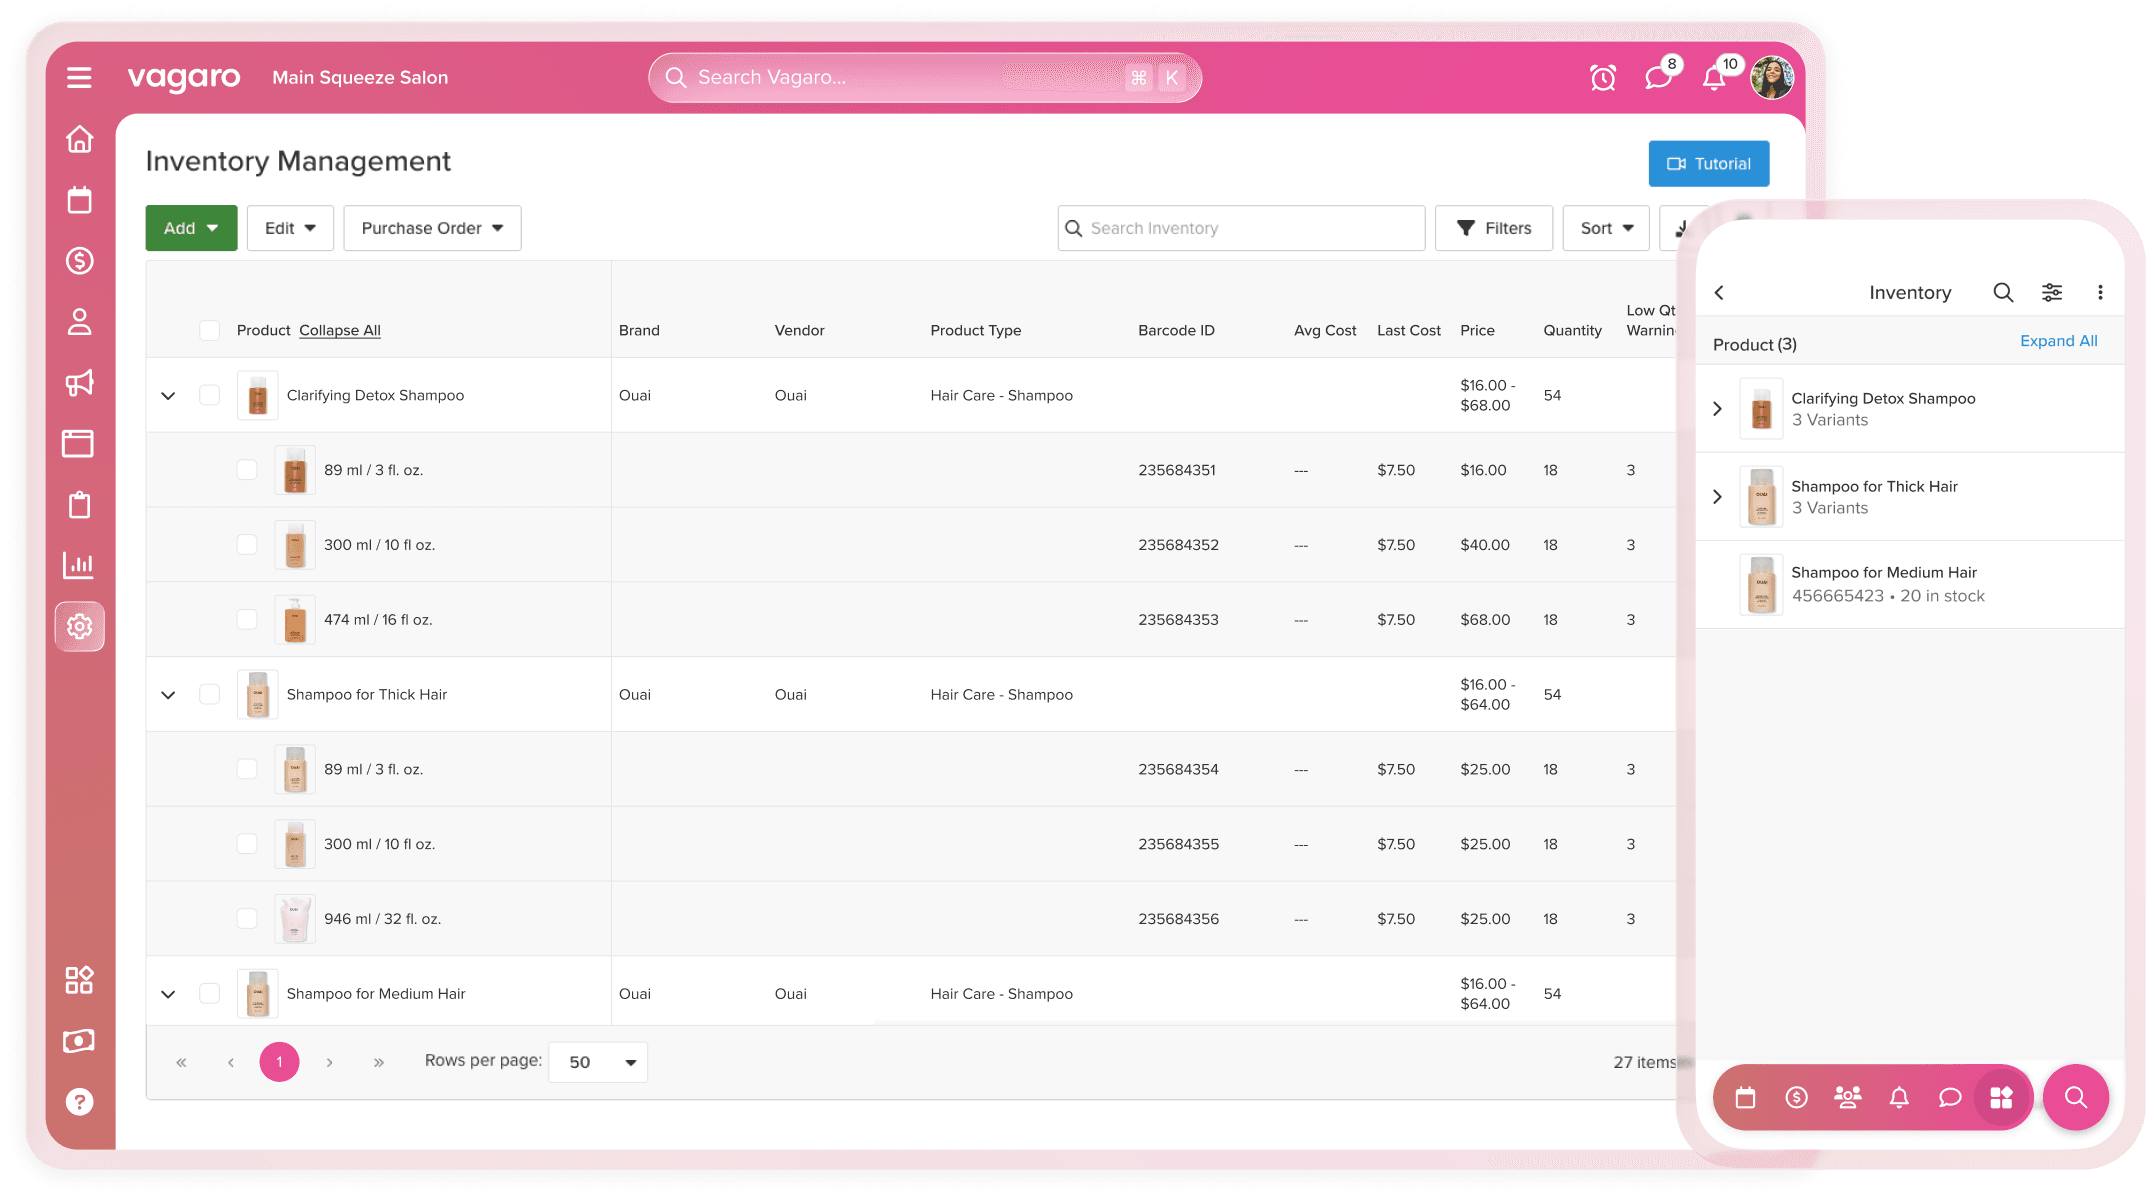This screenshot has height=1200, width=2146.
Task: Click the blue Tutorial button
Action: point(1708,164)
